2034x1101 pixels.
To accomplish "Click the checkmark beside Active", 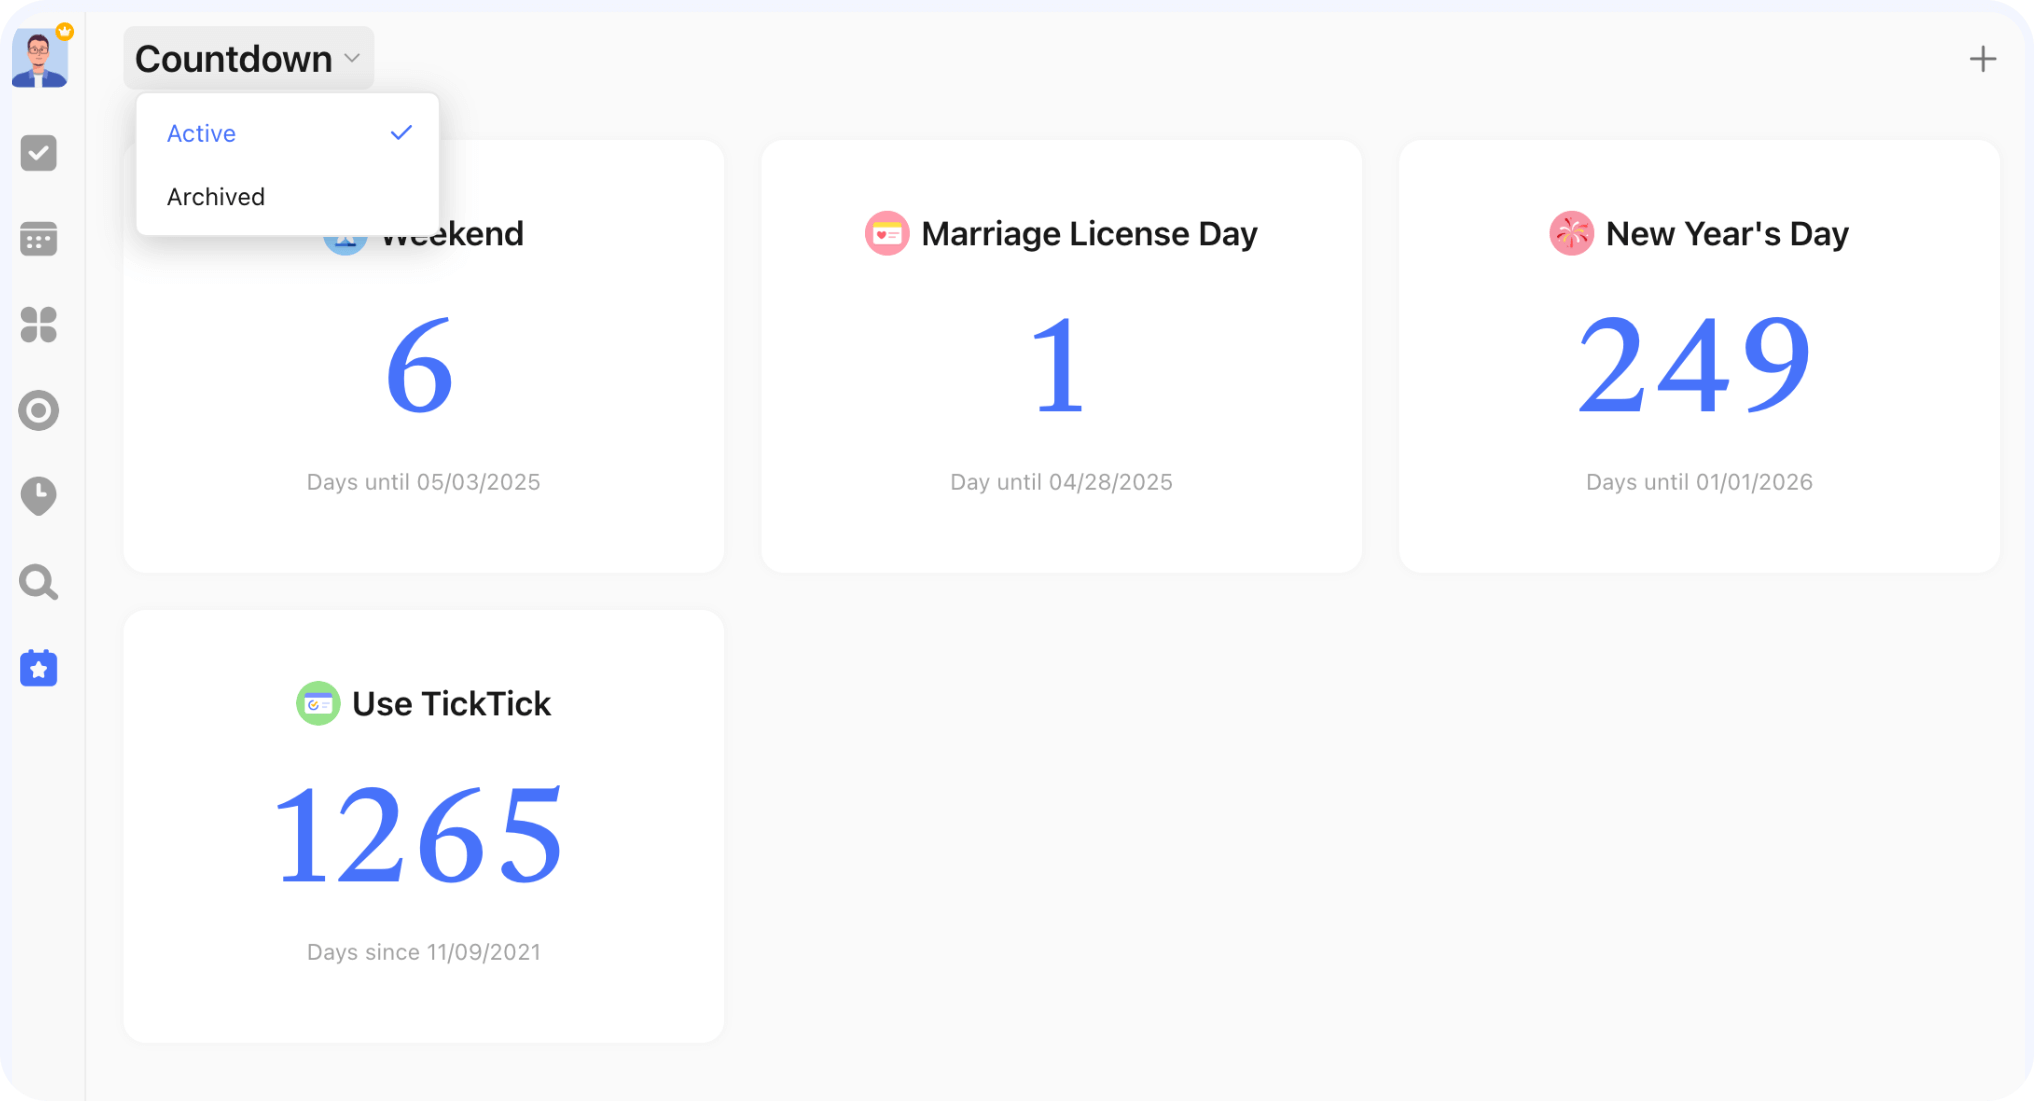I will [x=401, y=131].
